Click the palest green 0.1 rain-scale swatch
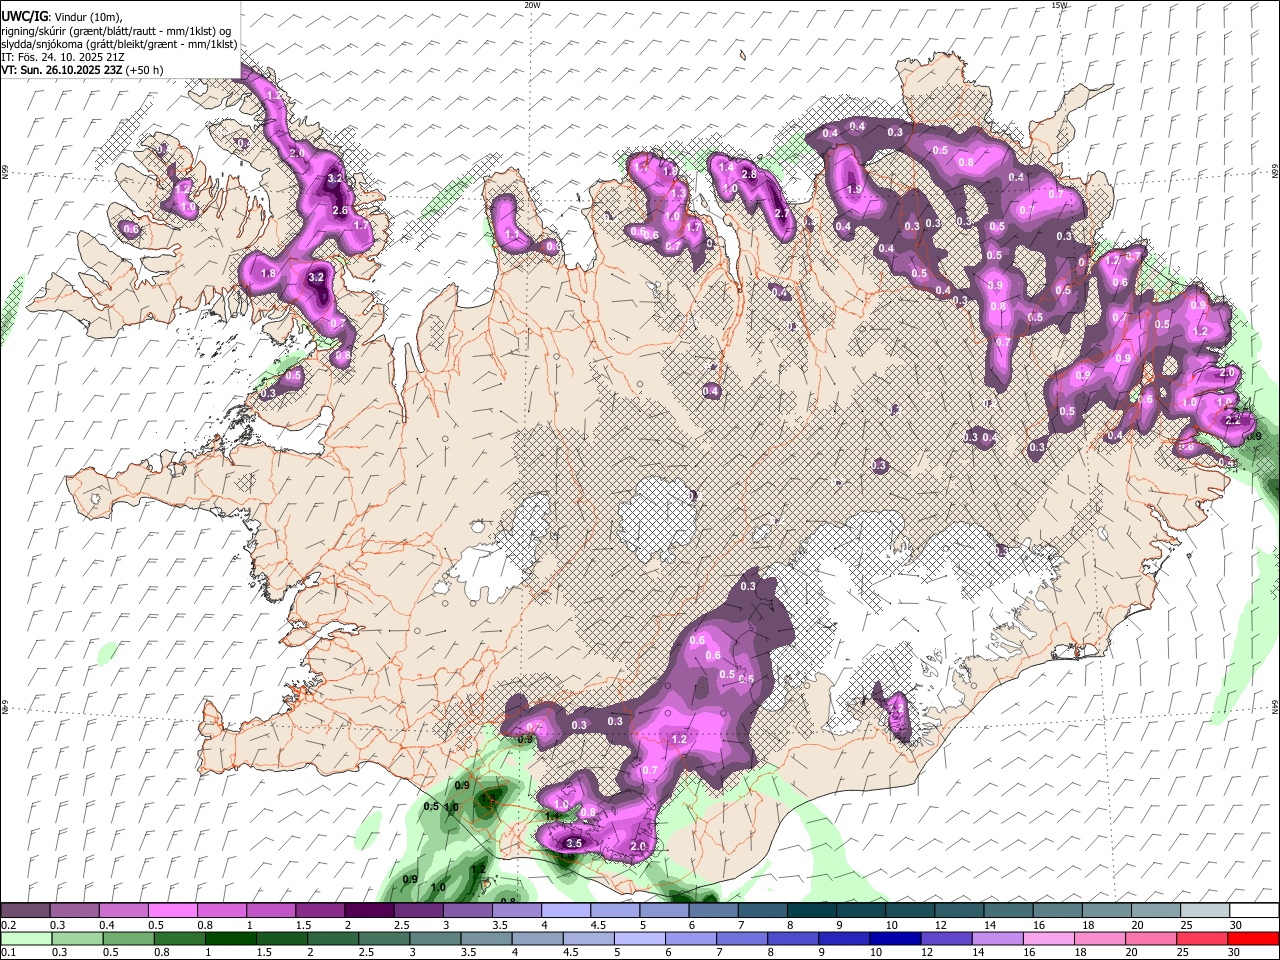Image resolution: width=1280 pixels, height=960 pixels. (25, 938)
